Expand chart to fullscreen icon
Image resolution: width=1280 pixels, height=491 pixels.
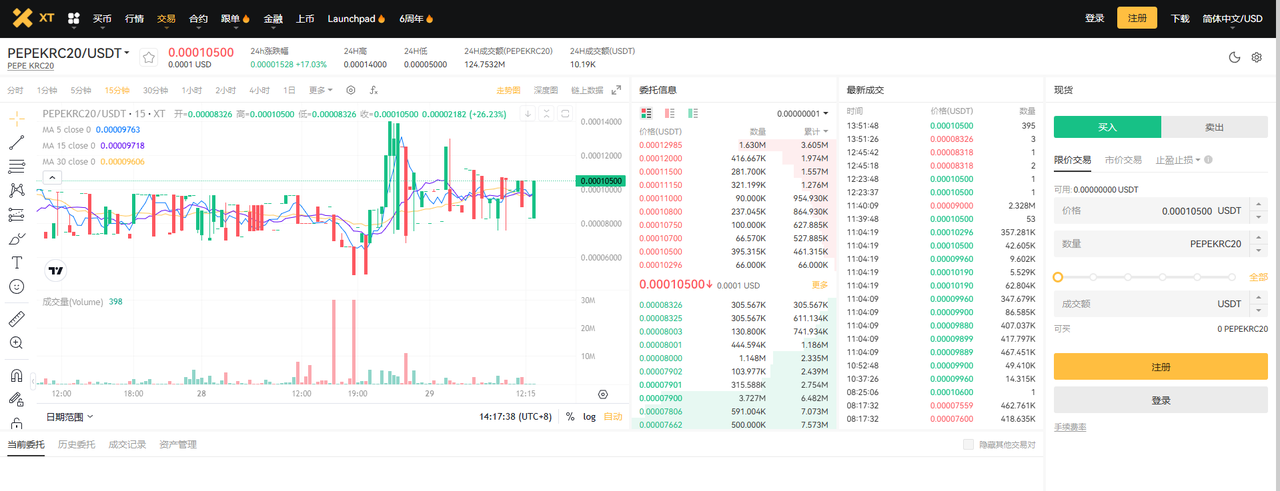coord(616,90)
